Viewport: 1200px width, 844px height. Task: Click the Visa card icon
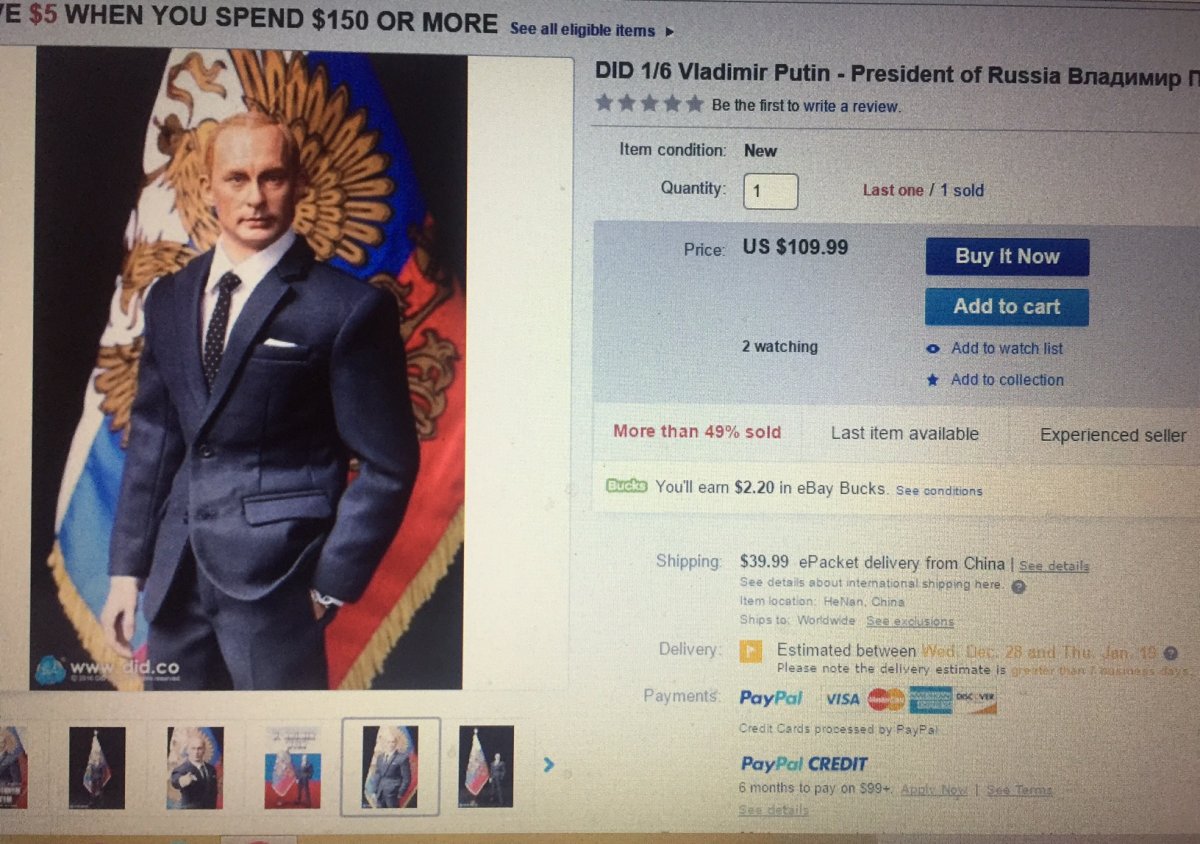tap(843, 699)
